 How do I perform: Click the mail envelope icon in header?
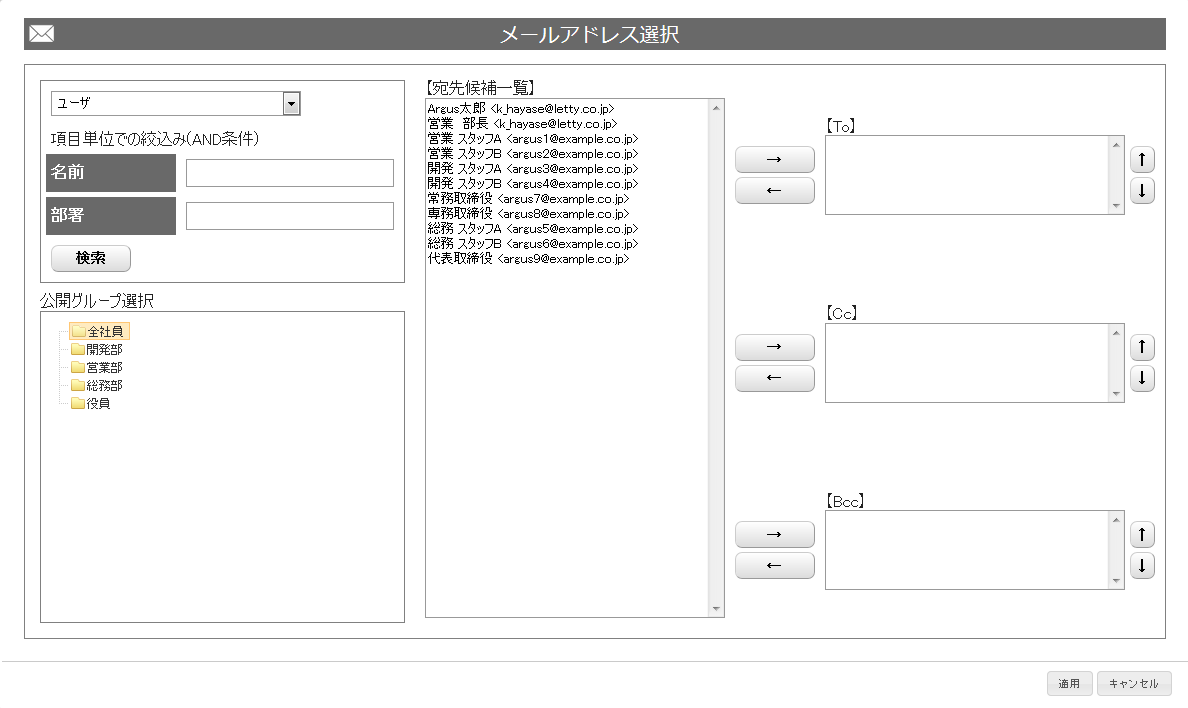click(41, 35)
